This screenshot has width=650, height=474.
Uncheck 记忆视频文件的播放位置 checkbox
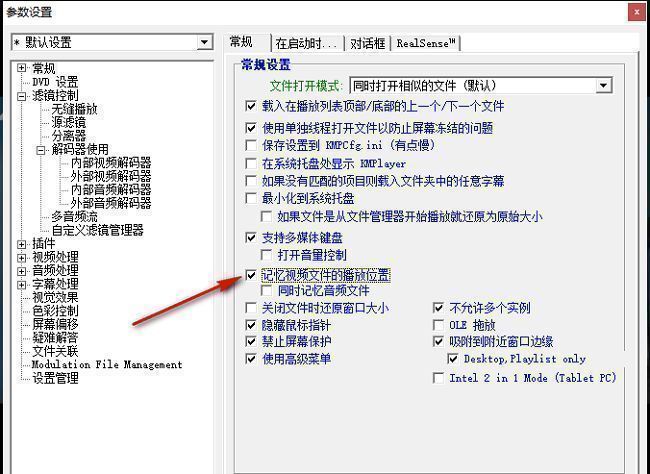251,275
